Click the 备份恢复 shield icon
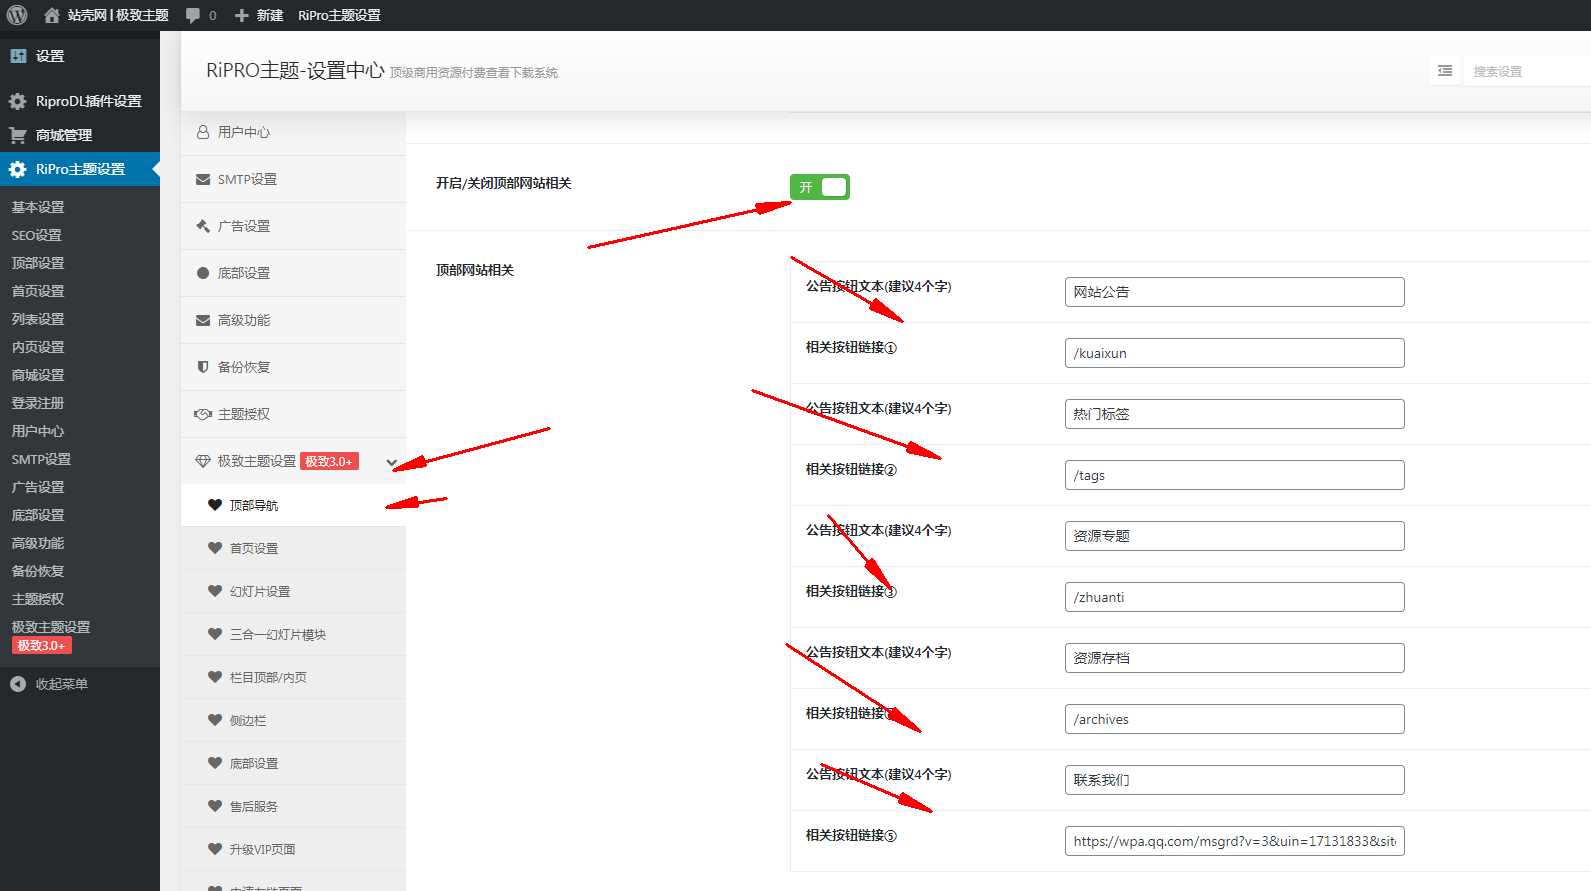The width and height of the screenshot is (1591, 891). coord(203,367)
